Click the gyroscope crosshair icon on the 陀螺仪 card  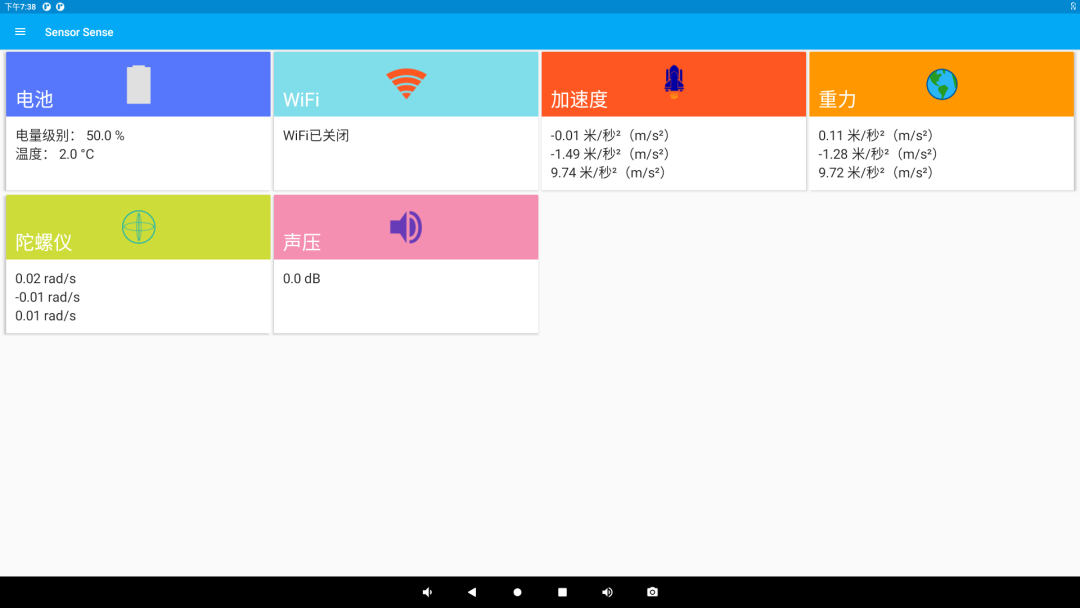(x=138, y=227)
